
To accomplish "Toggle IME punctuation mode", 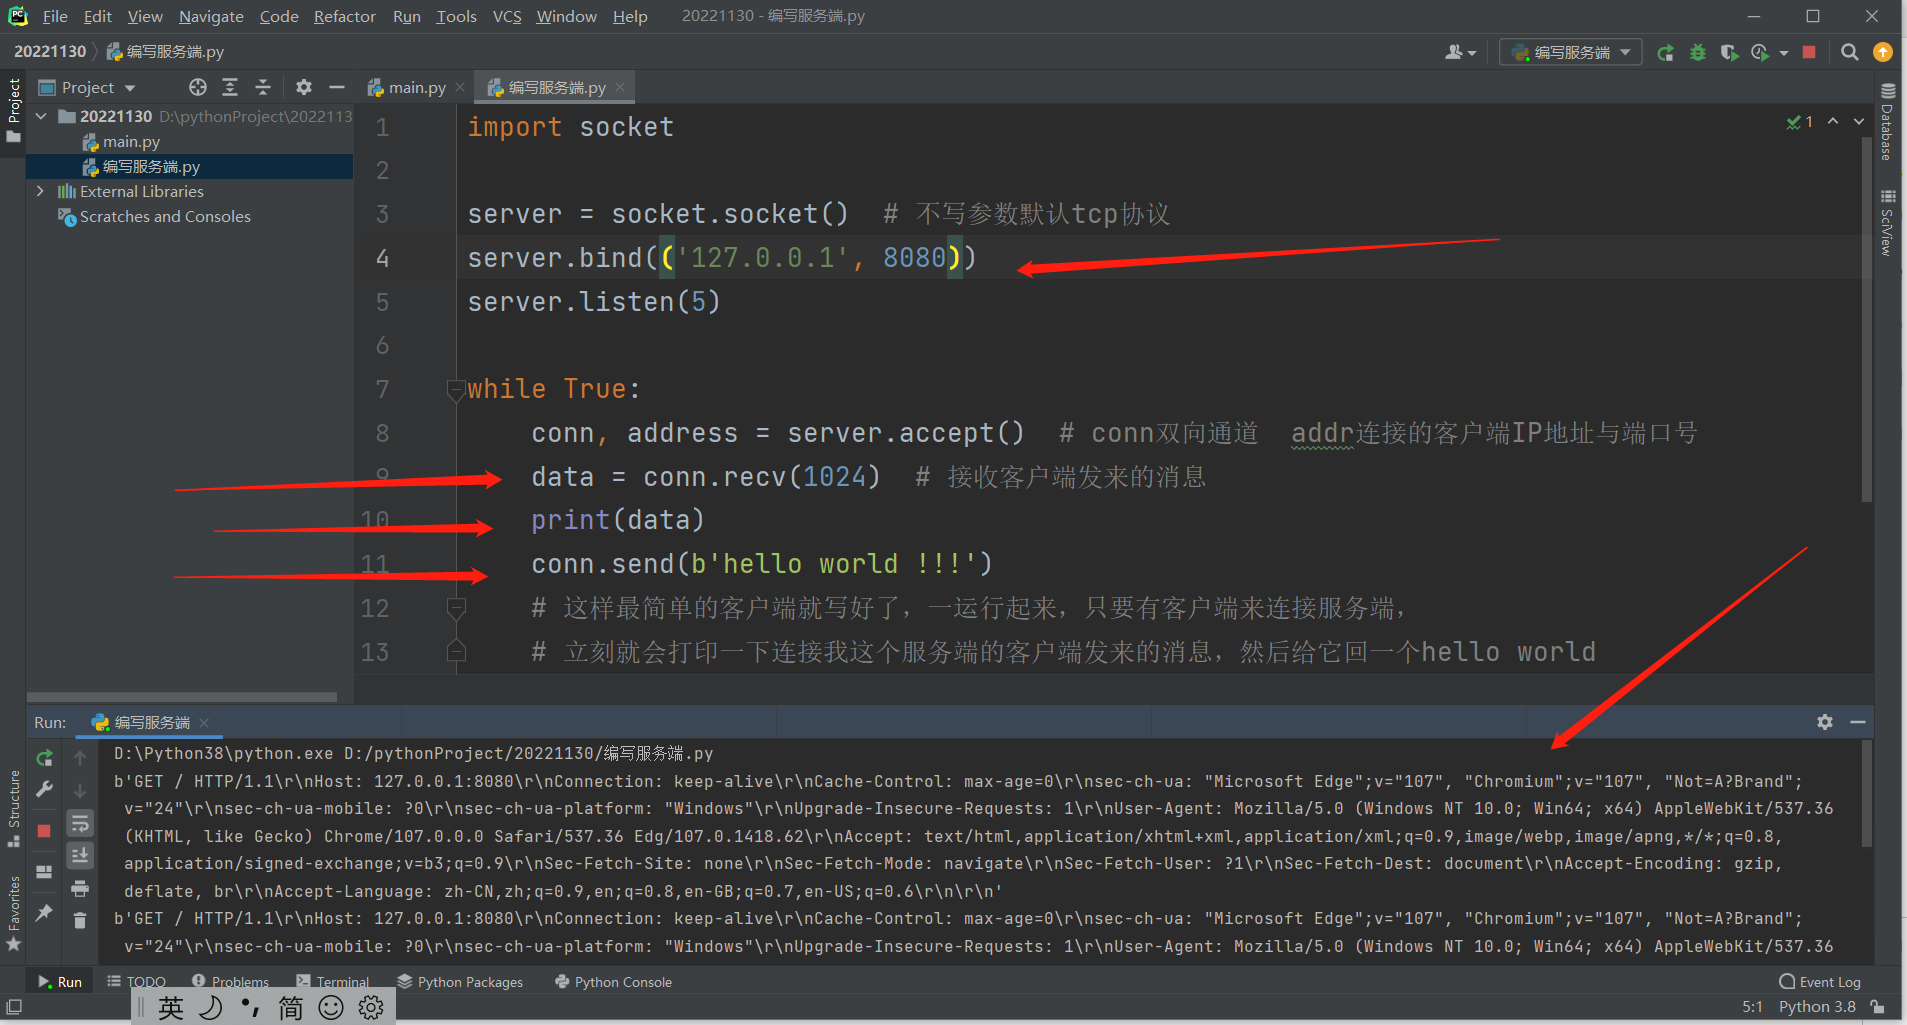I will [251, 1007].
